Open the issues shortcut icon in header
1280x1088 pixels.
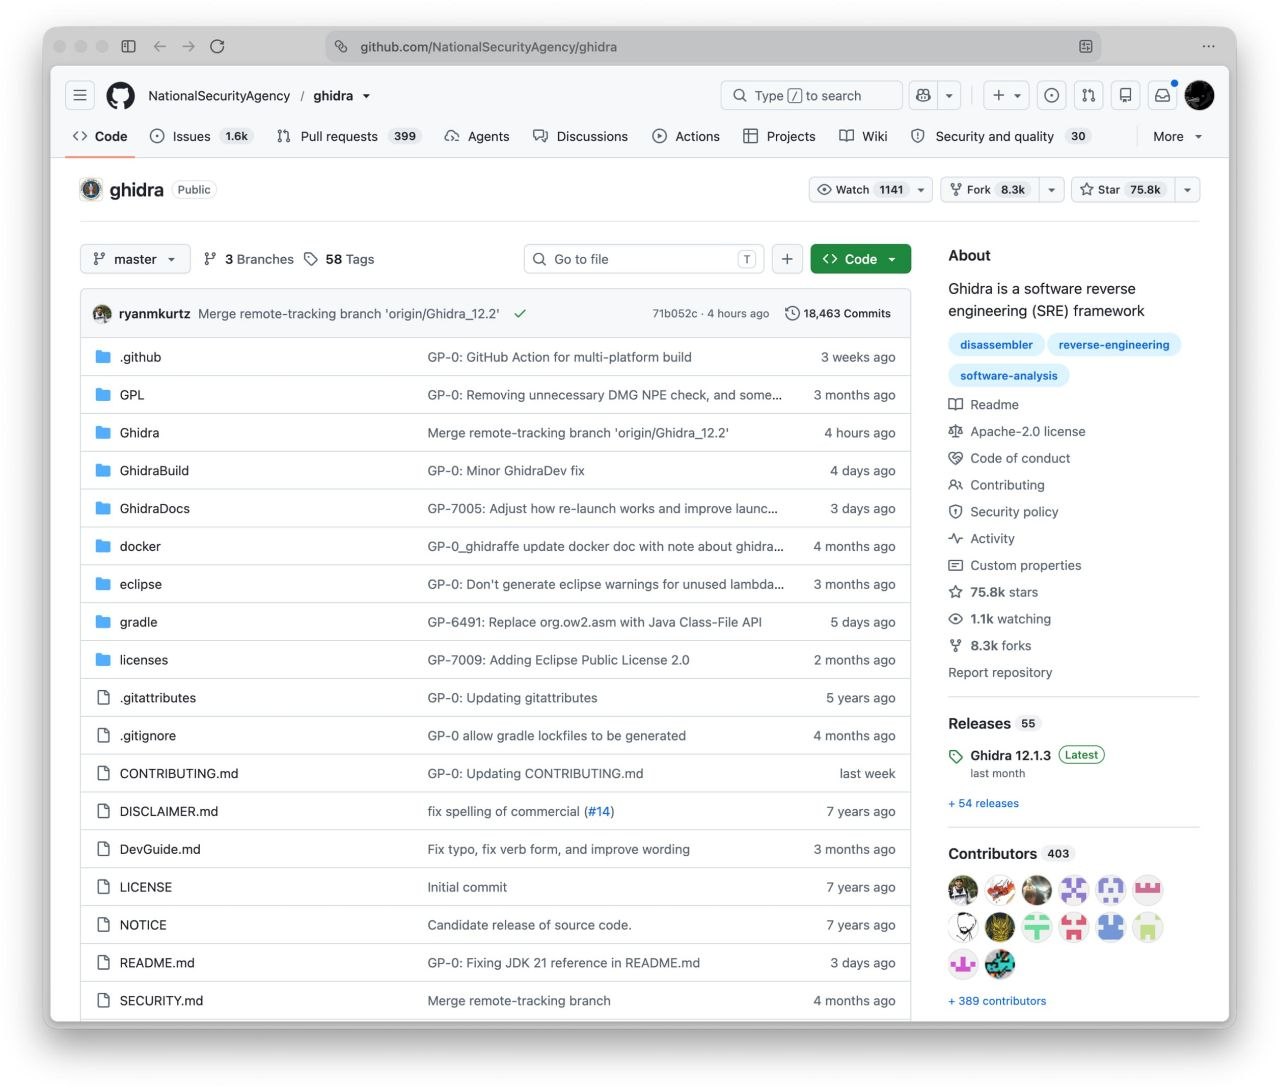1051,95
